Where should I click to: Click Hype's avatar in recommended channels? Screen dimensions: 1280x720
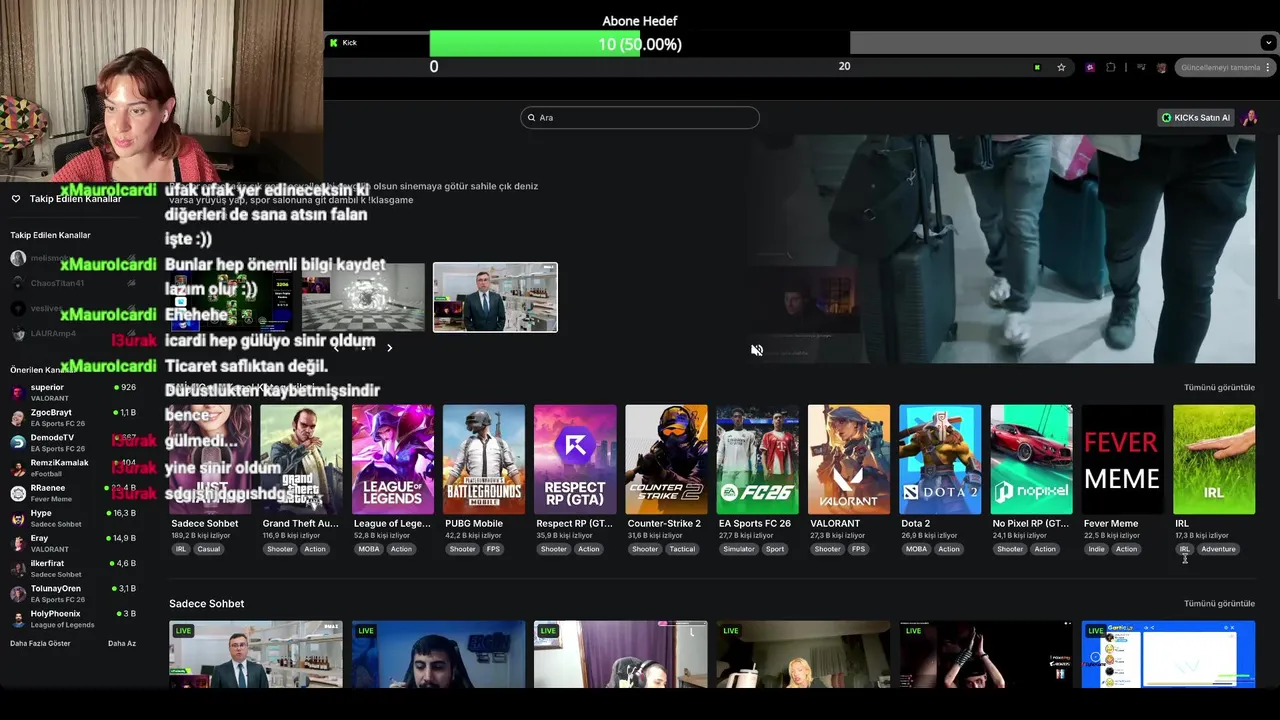tap(18, 518)
